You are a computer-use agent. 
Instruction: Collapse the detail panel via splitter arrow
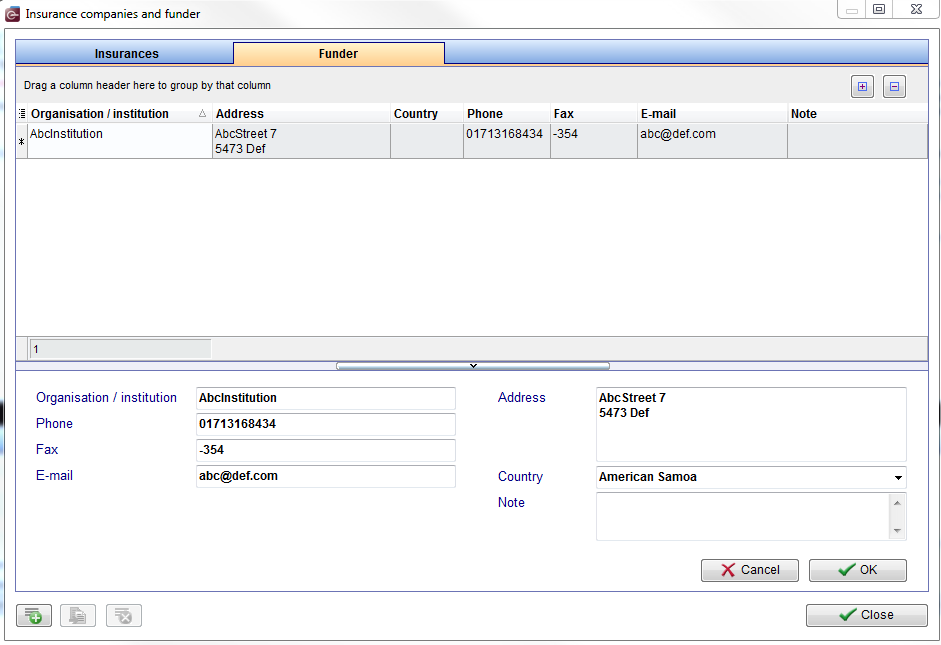tap(473, 365)
